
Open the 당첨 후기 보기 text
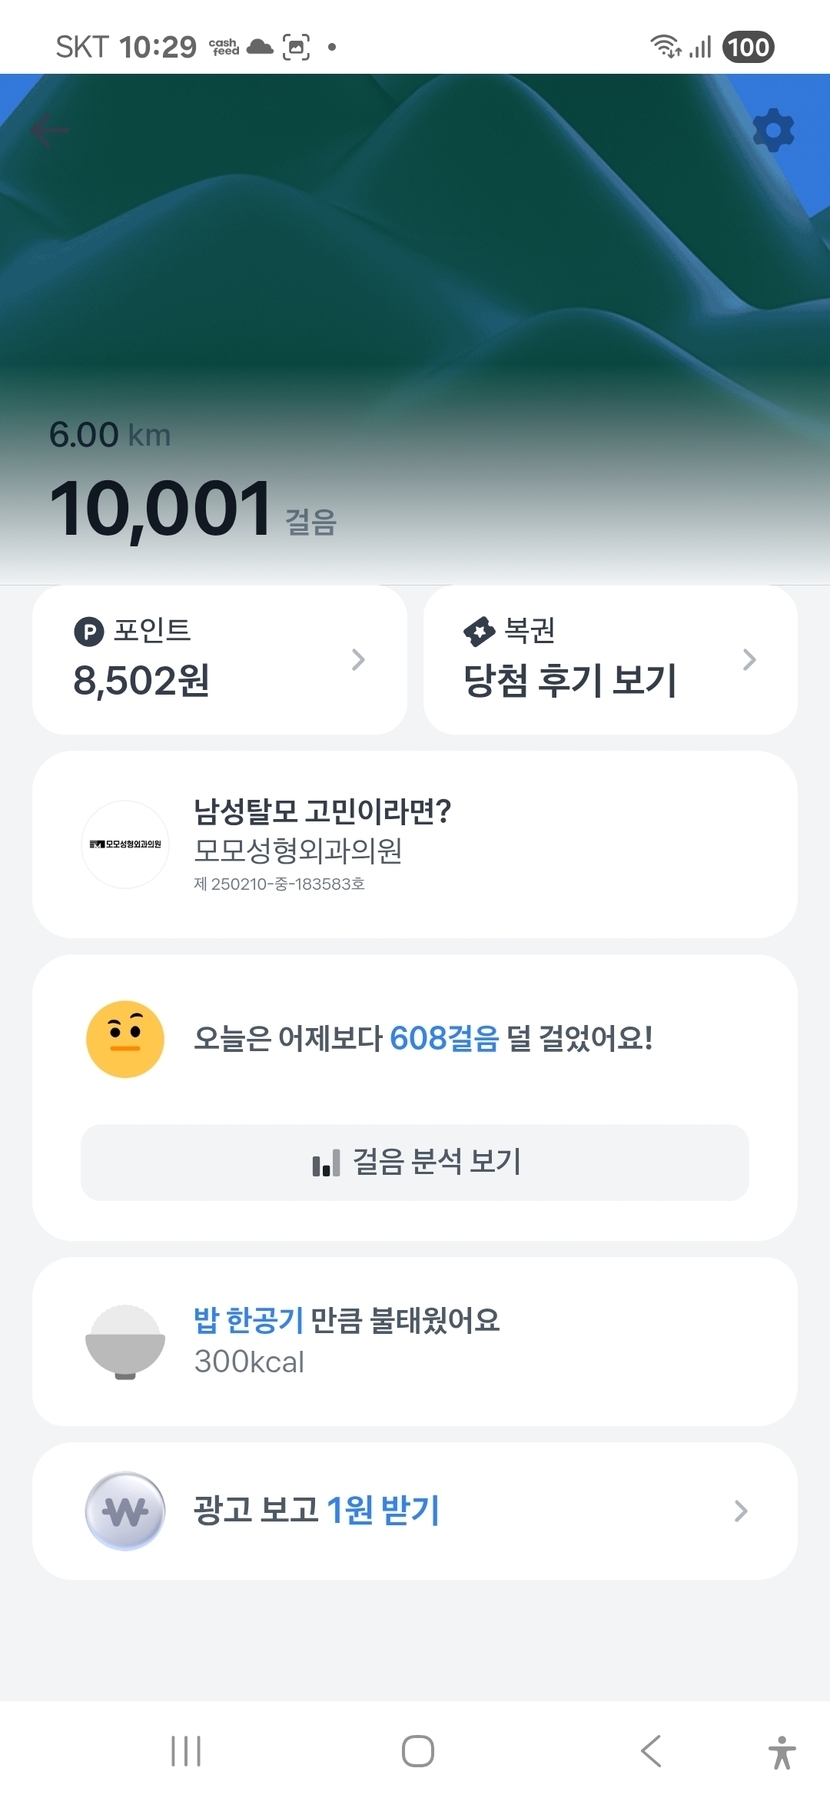[x=570, y=681]
